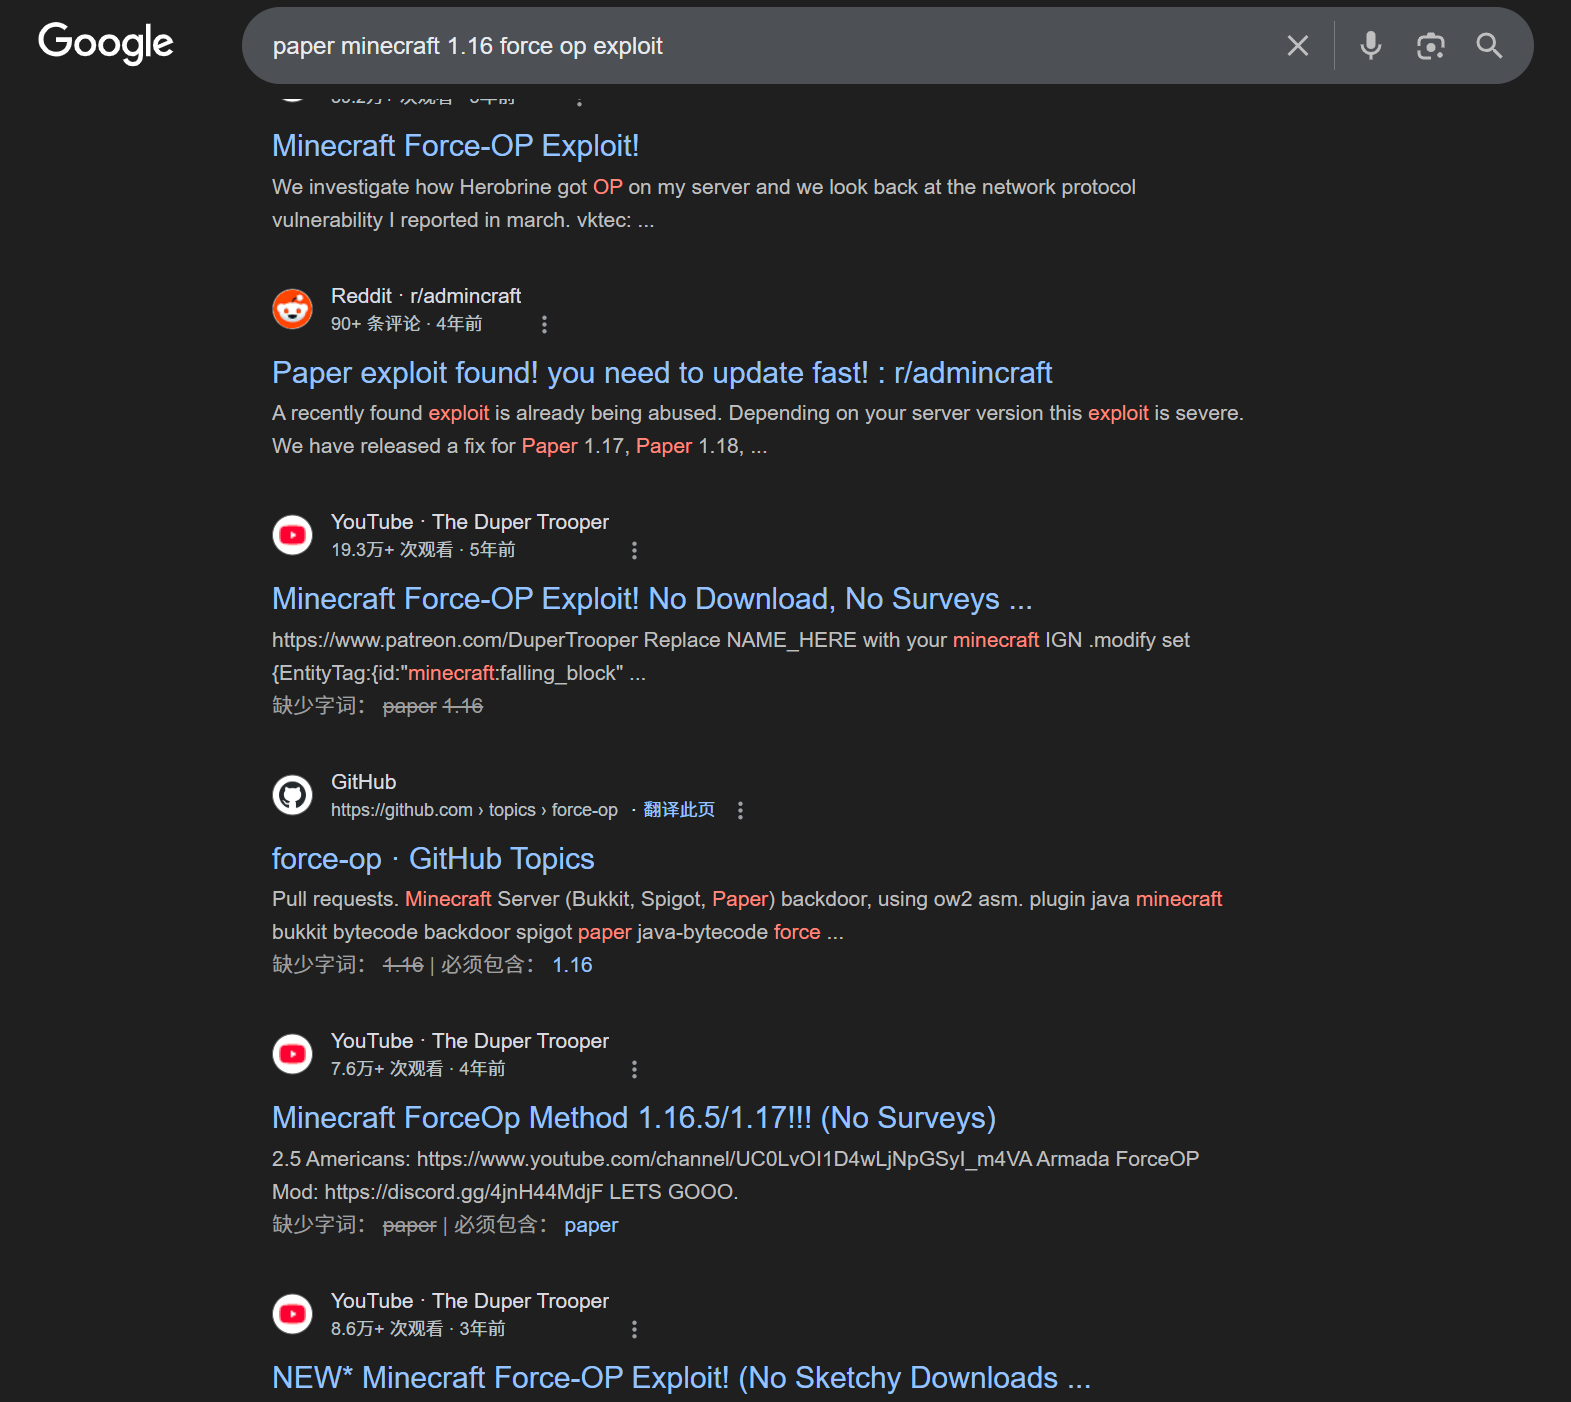Screen dimensions: 1571x1402
Task: Open more options for GitHub result
Action: 740,810
